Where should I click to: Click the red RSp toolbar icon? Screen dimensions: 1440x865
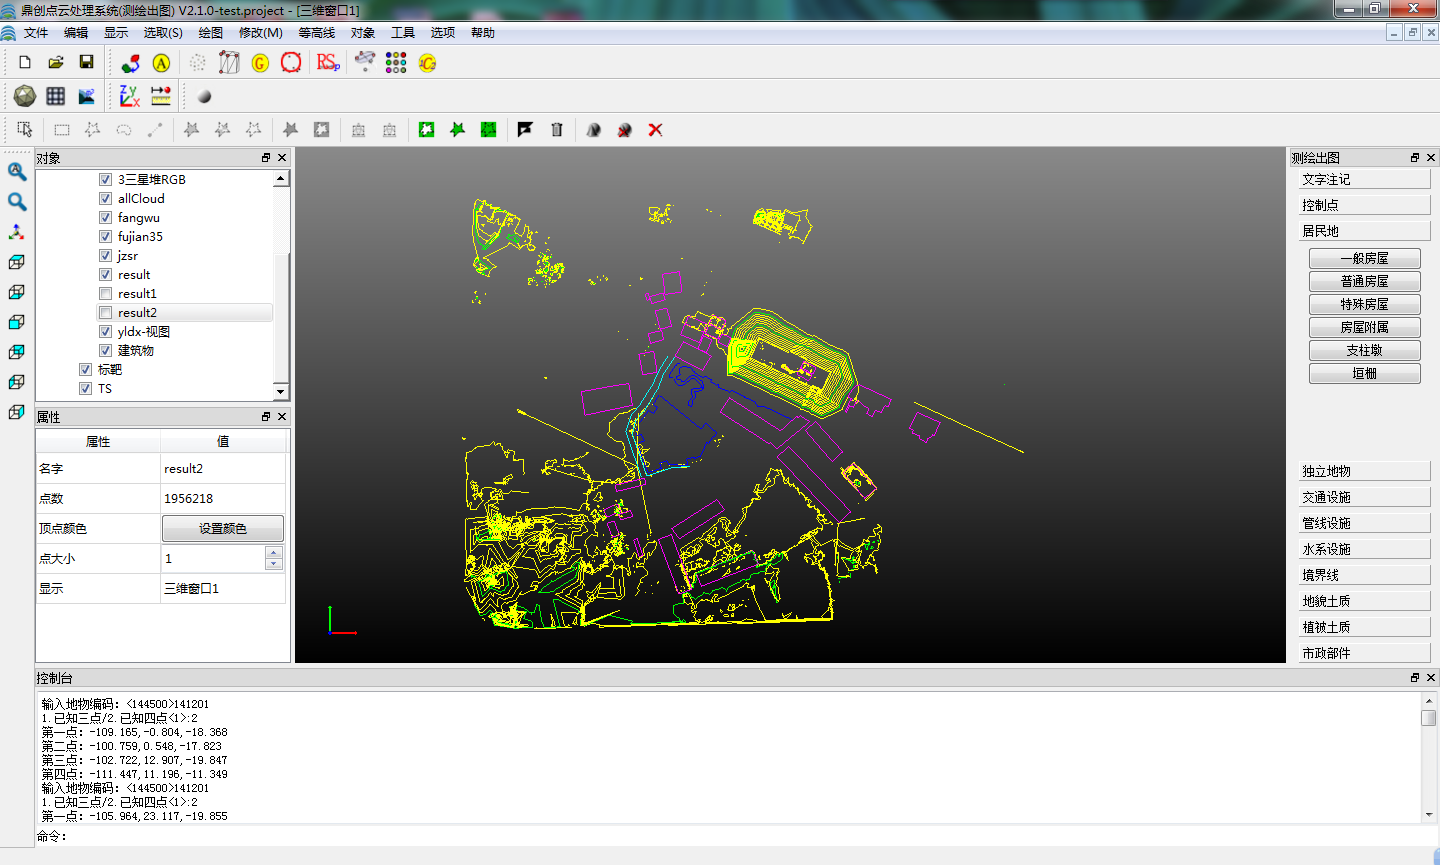[x=328, y=63]
